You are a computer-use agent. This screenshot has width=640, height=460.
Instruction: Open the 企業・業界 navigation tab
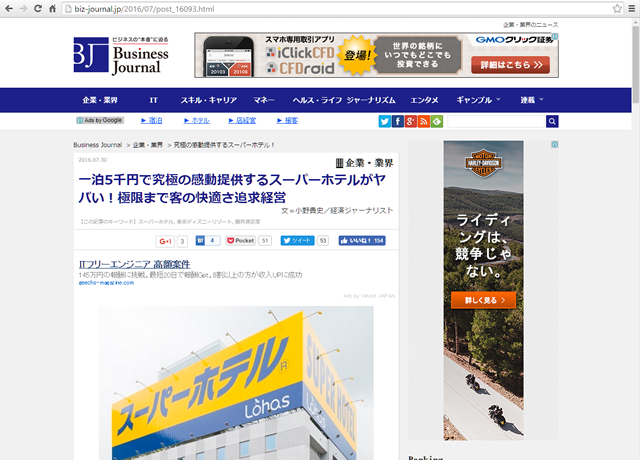[100, 100]
